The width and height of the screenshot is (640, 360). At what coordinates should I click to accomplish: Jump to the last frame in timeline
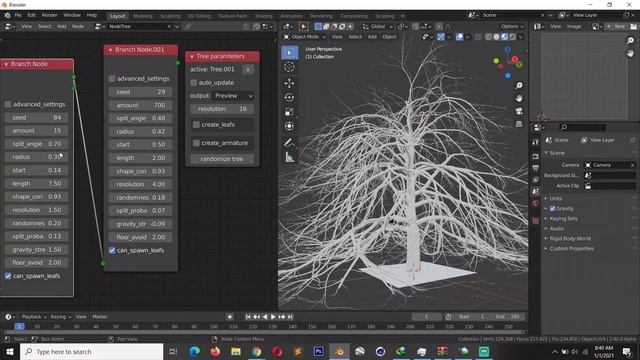tap(290, 317)
